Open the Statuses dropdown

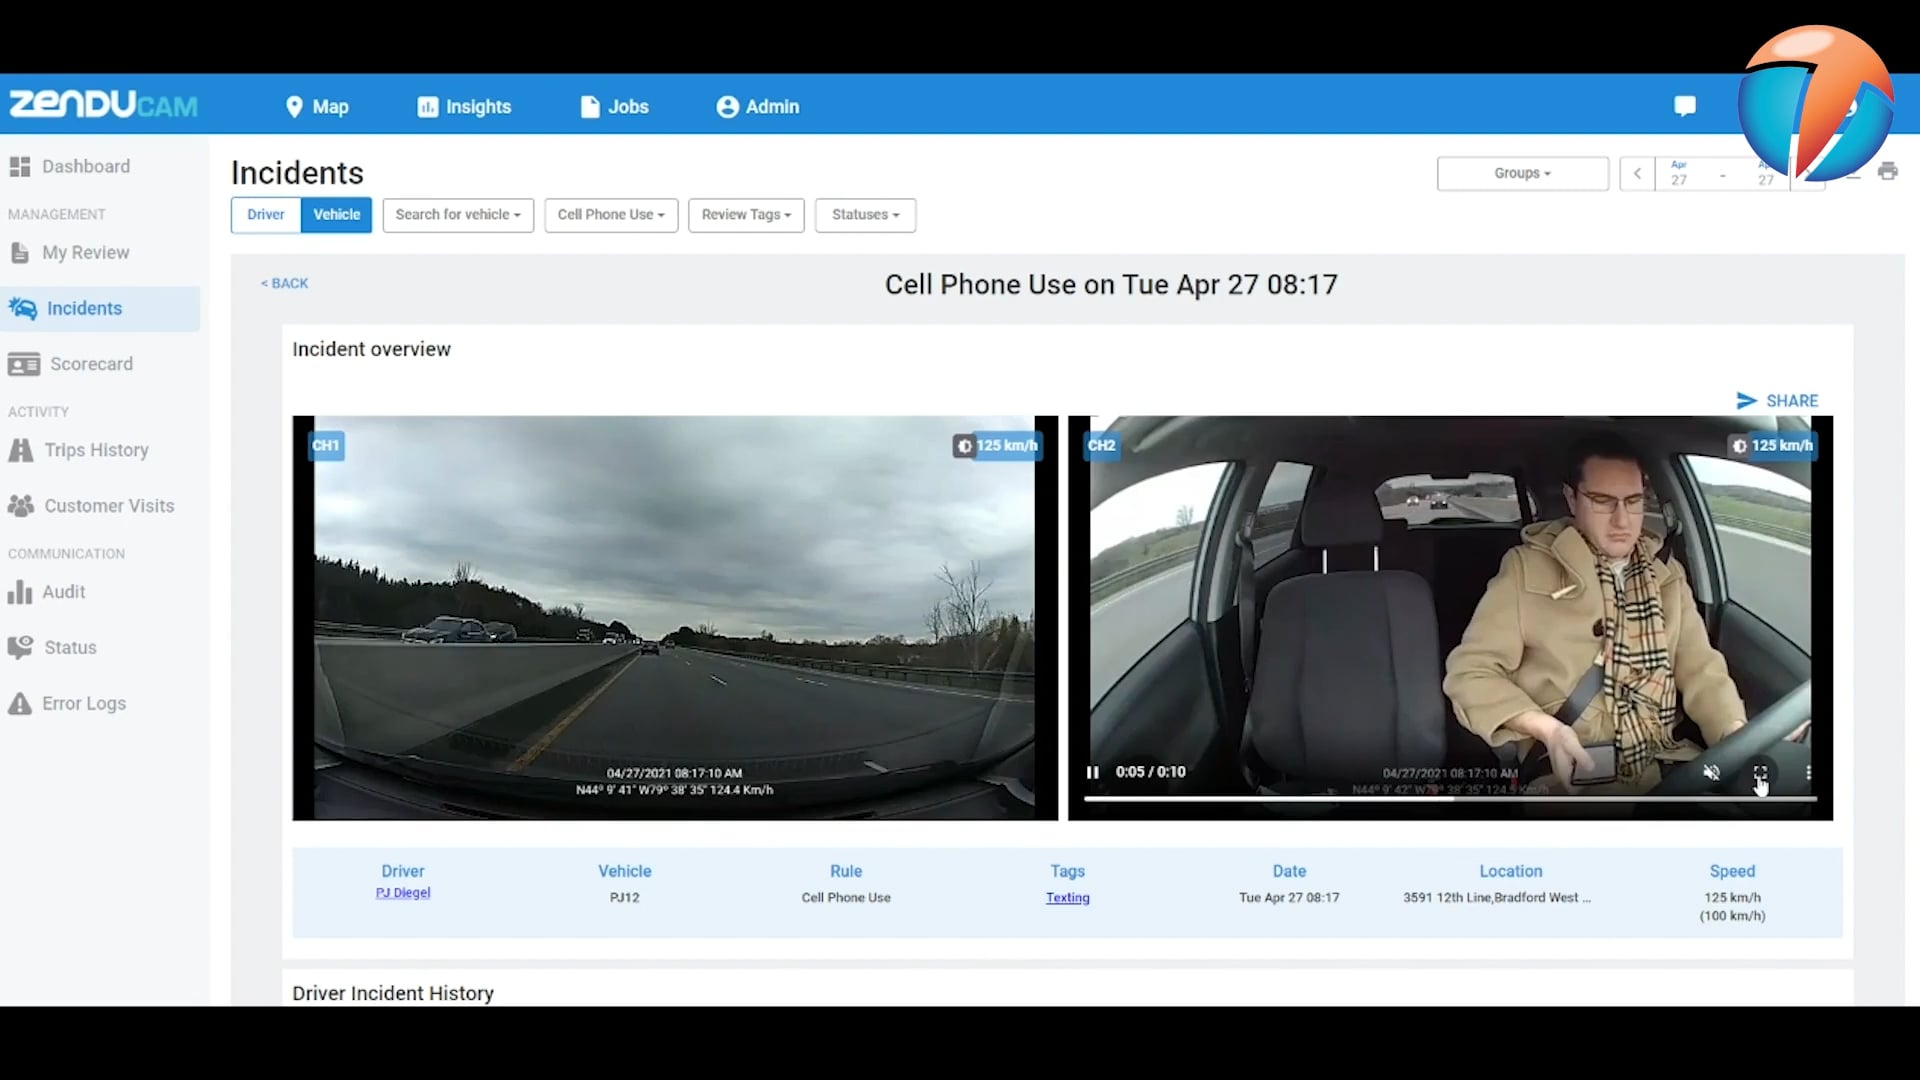pyautogui.click(x=865, y=215)
